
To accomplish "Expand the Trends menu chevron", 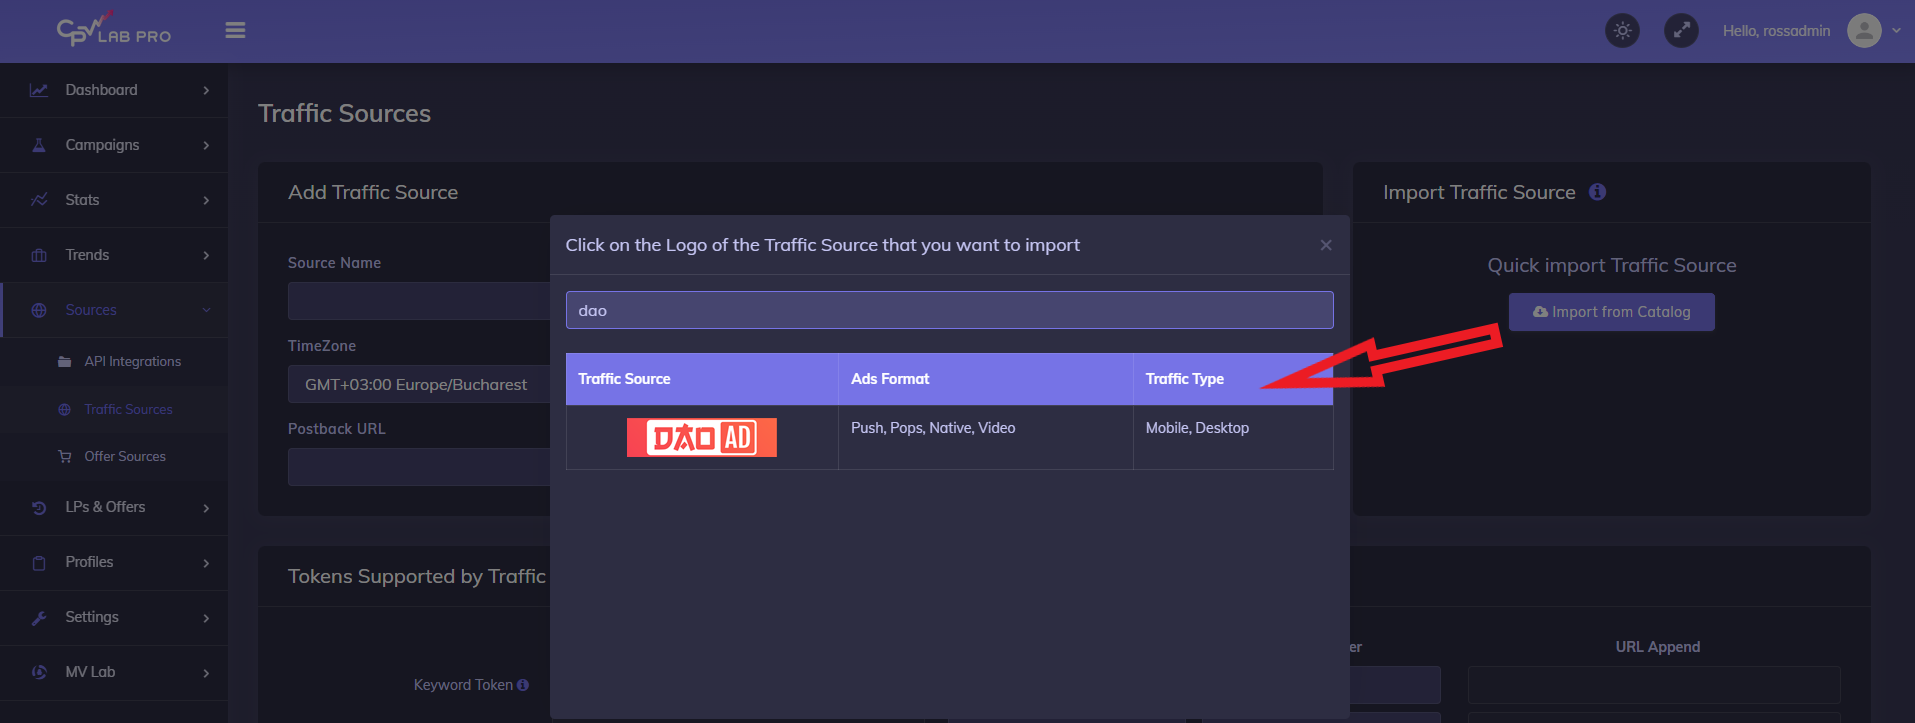I will [206, 255].
